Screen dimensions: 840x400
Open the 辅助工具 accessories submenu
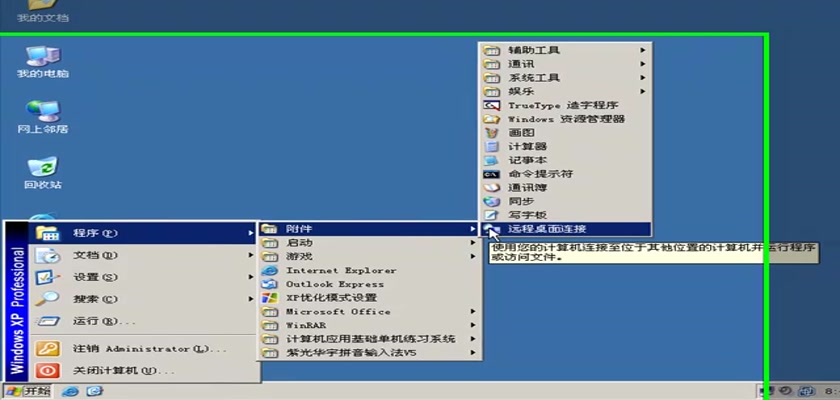tap(566, 50)
